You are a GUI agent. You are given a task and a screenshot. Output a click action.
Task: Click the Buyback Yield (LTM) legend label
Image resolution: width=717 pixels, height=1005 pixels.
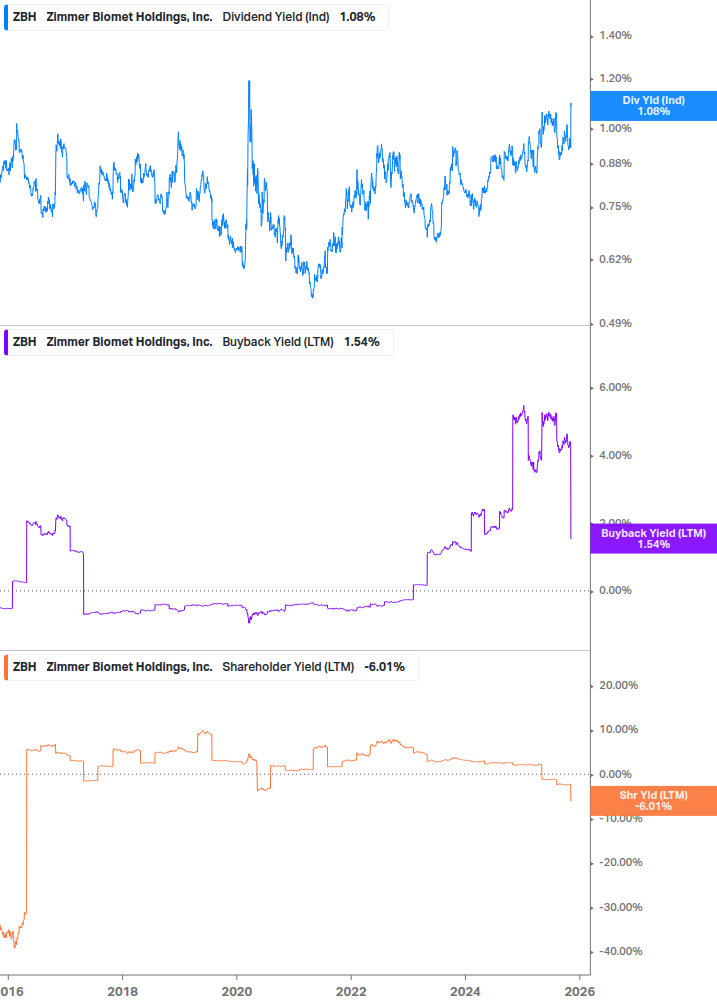click(278, 342)
